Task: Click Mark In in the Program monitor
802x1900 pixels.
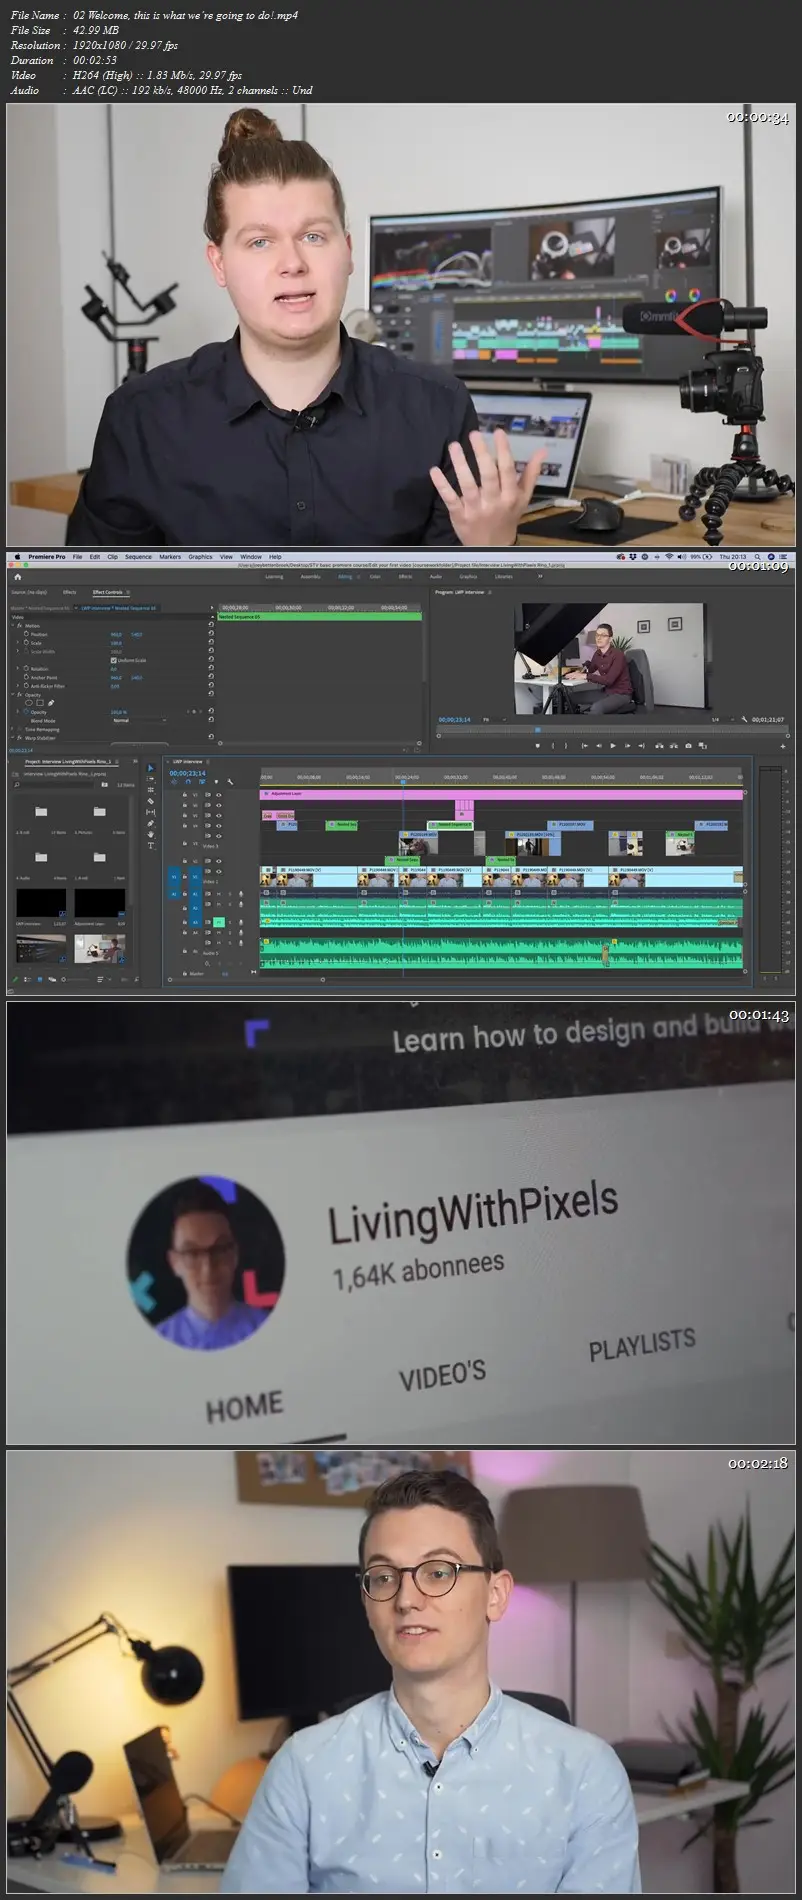Action: [553, 746]
